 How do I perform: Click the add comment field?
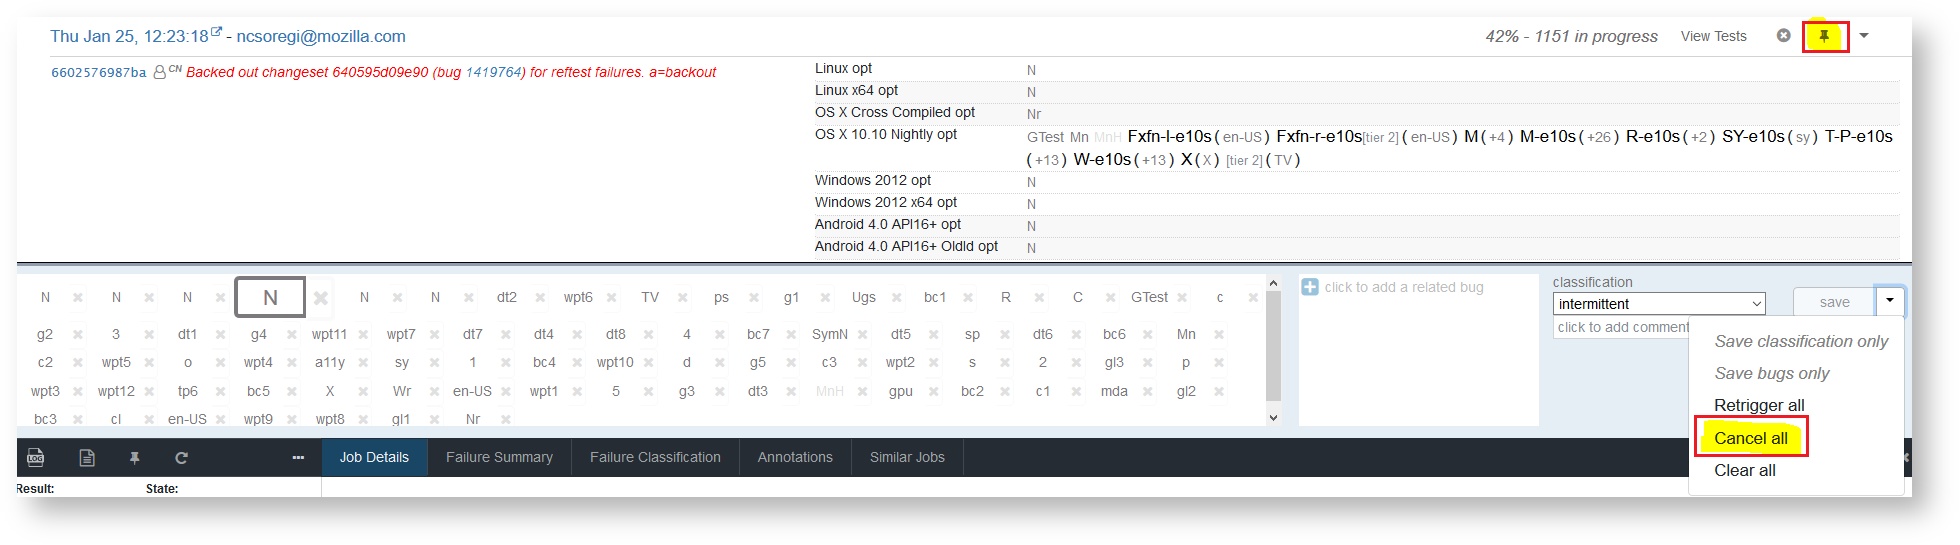(1621, 328)
